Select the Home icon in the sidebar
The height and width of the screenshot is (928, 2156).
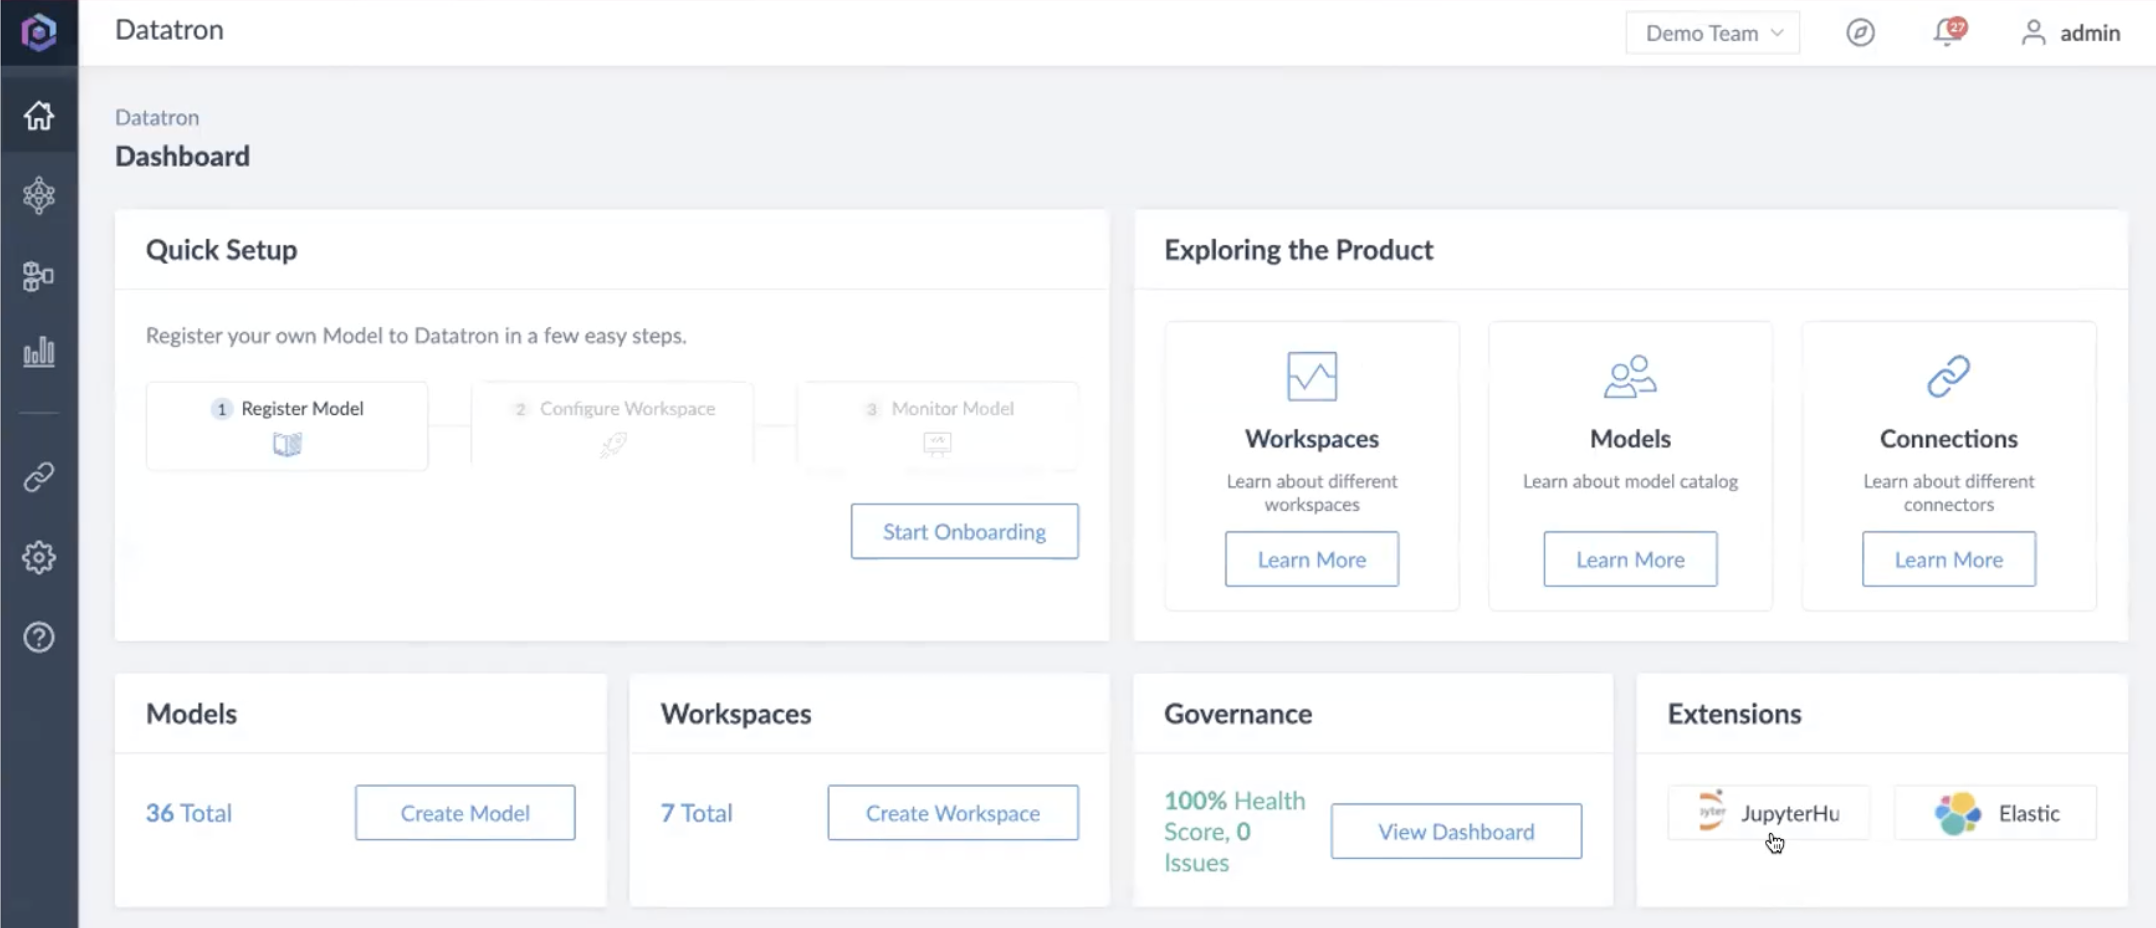point(39,115)
